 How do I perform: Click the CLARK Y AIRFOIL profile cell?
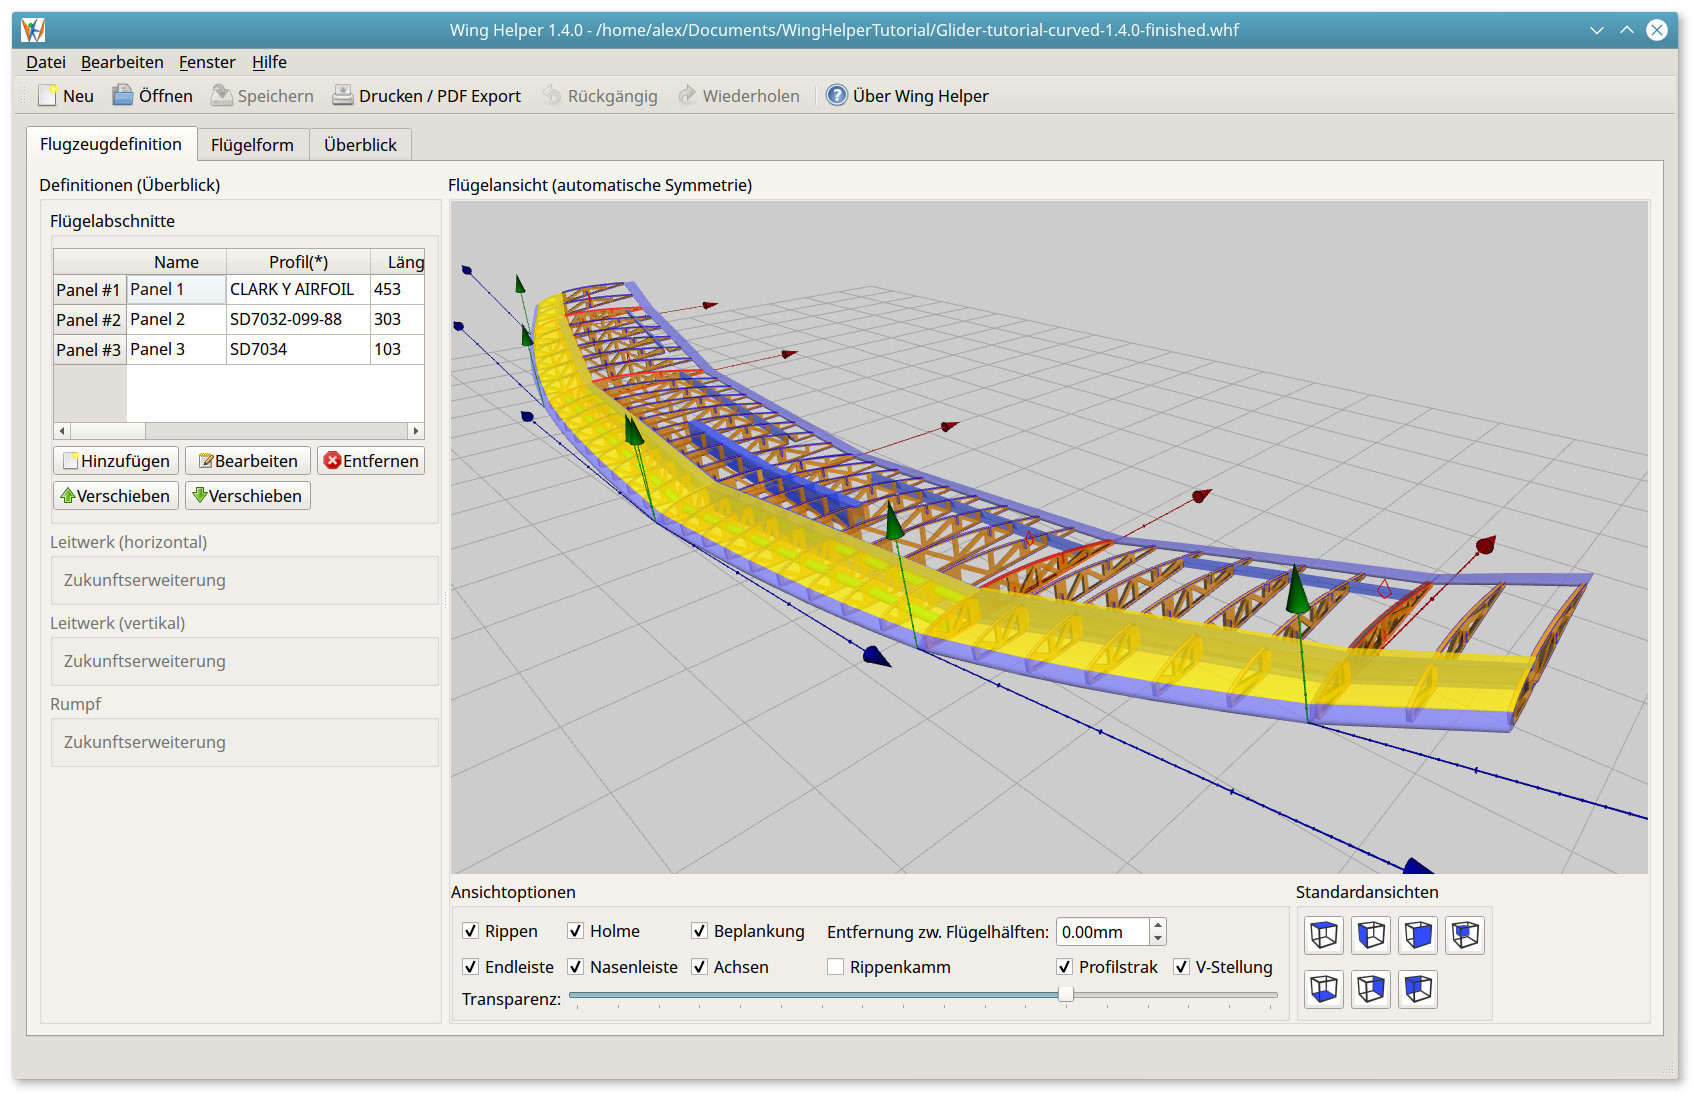click(298, 290)
